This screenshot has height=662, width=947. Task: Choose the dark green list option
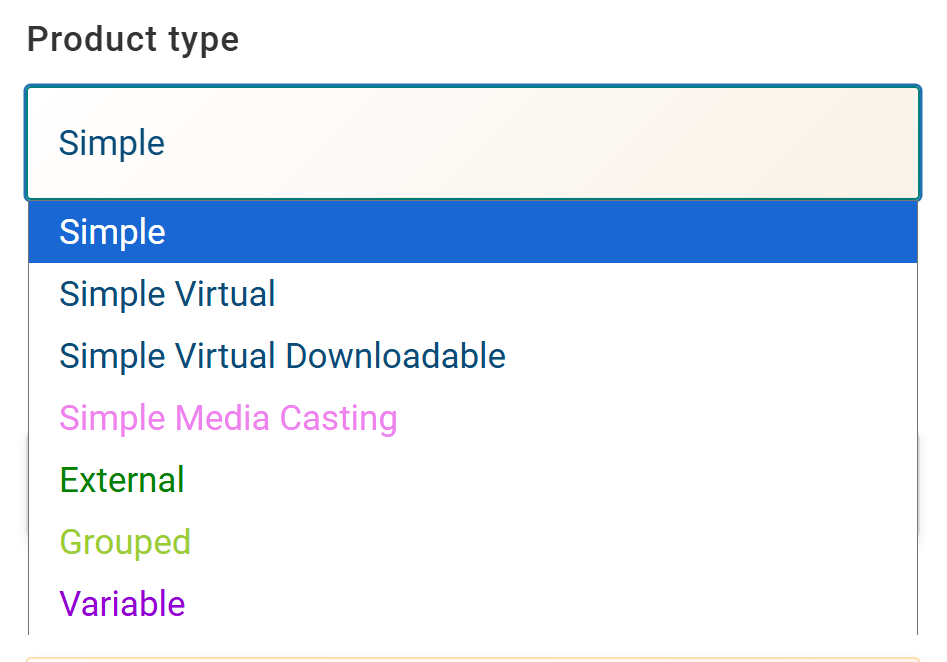pyautogui.click(x=122, y=480)
